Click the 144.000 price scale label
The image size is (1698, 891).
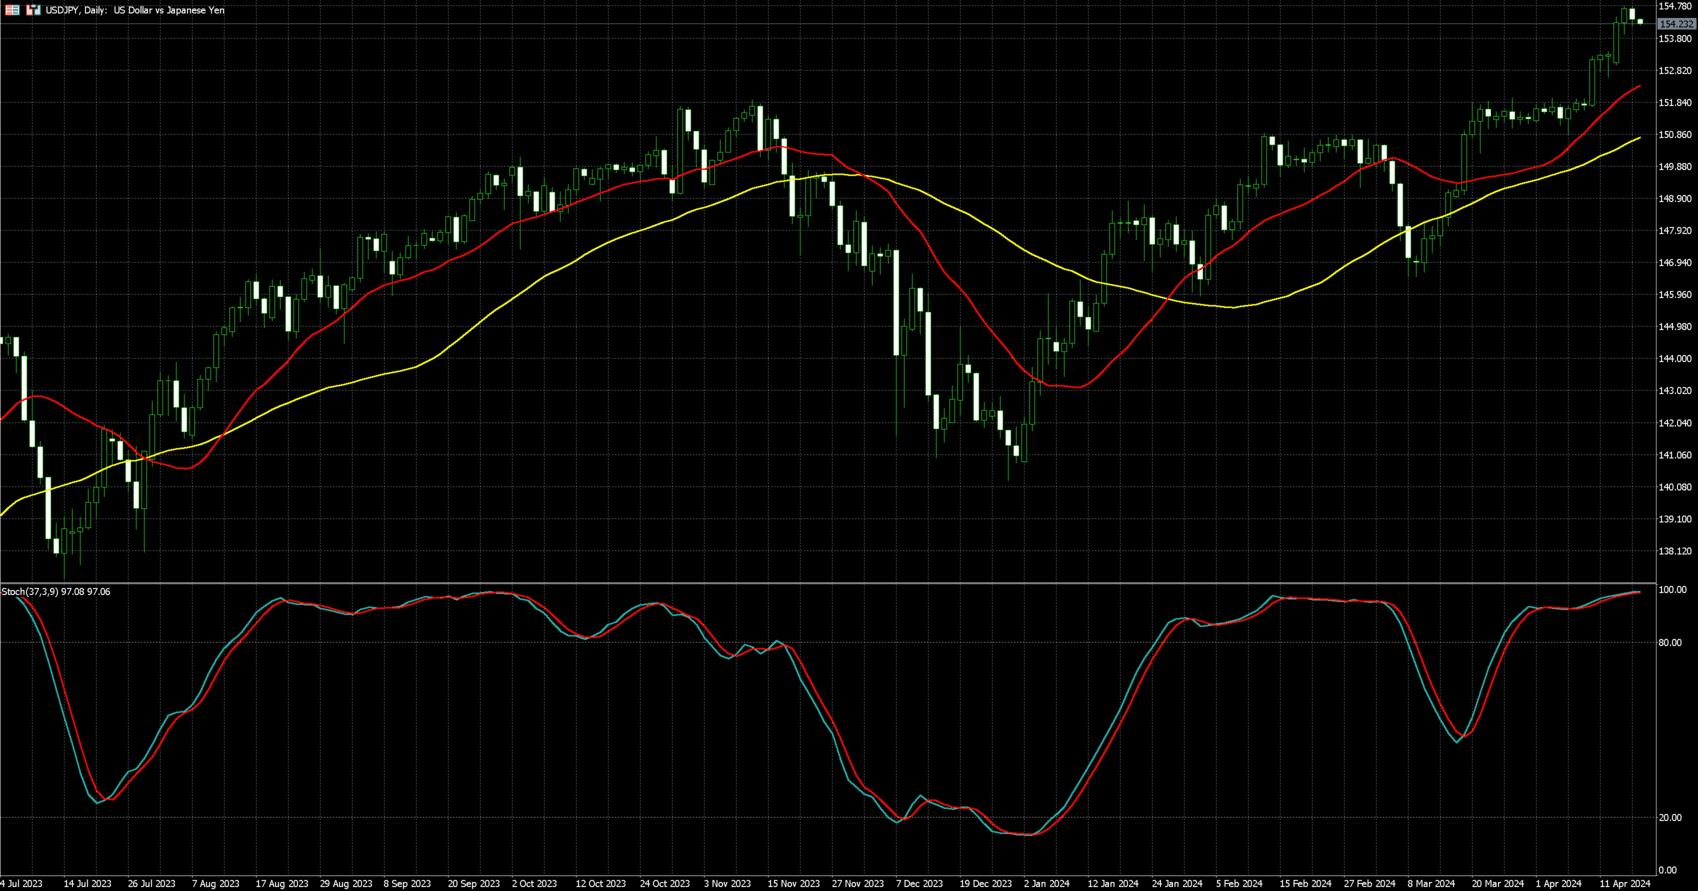(x=1675, y=359)
